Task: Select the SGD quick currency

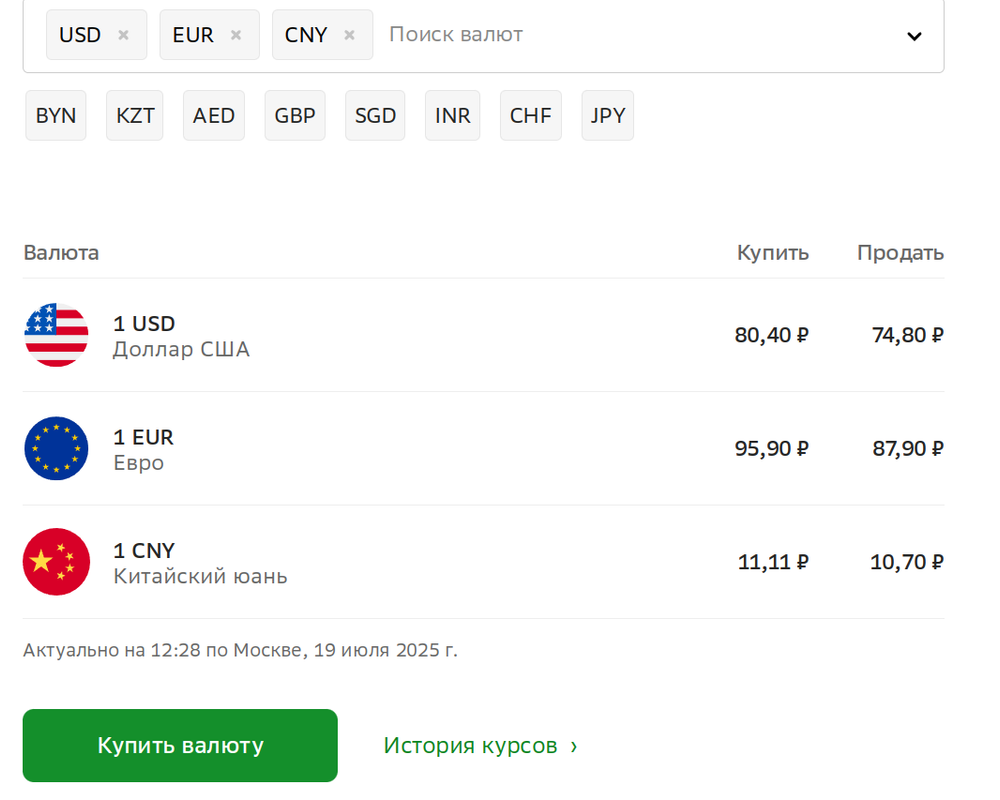Action: pyautogui.click(x=375, y=115)
